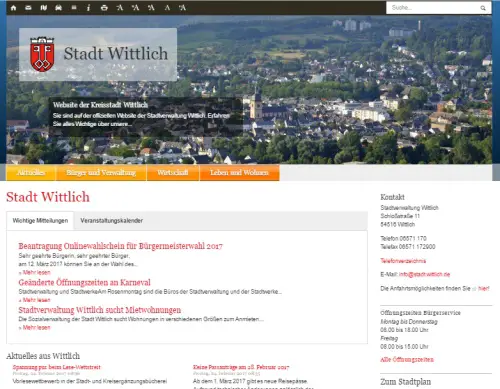The width and height of the screenshot is (500, 389).
Task: Click the Wittlich coat of arms logo
Action: tap(42, 54)
